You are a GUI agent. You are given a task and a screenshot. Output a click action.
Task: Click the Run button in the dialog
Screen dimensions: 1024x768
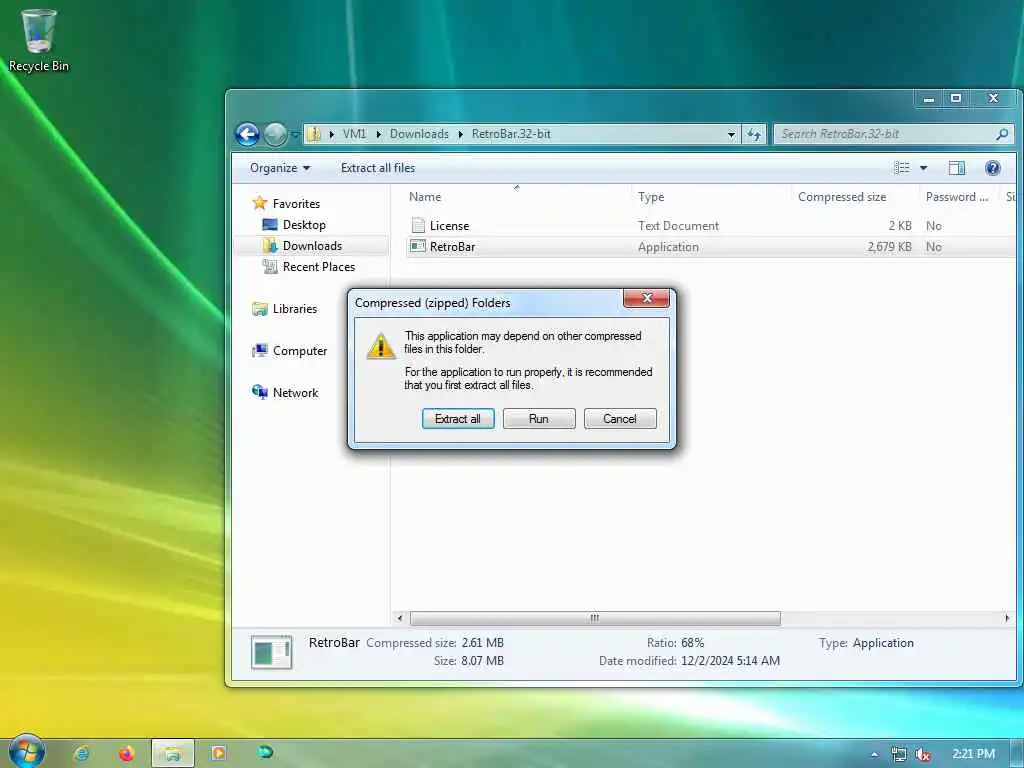coord(539,419)
